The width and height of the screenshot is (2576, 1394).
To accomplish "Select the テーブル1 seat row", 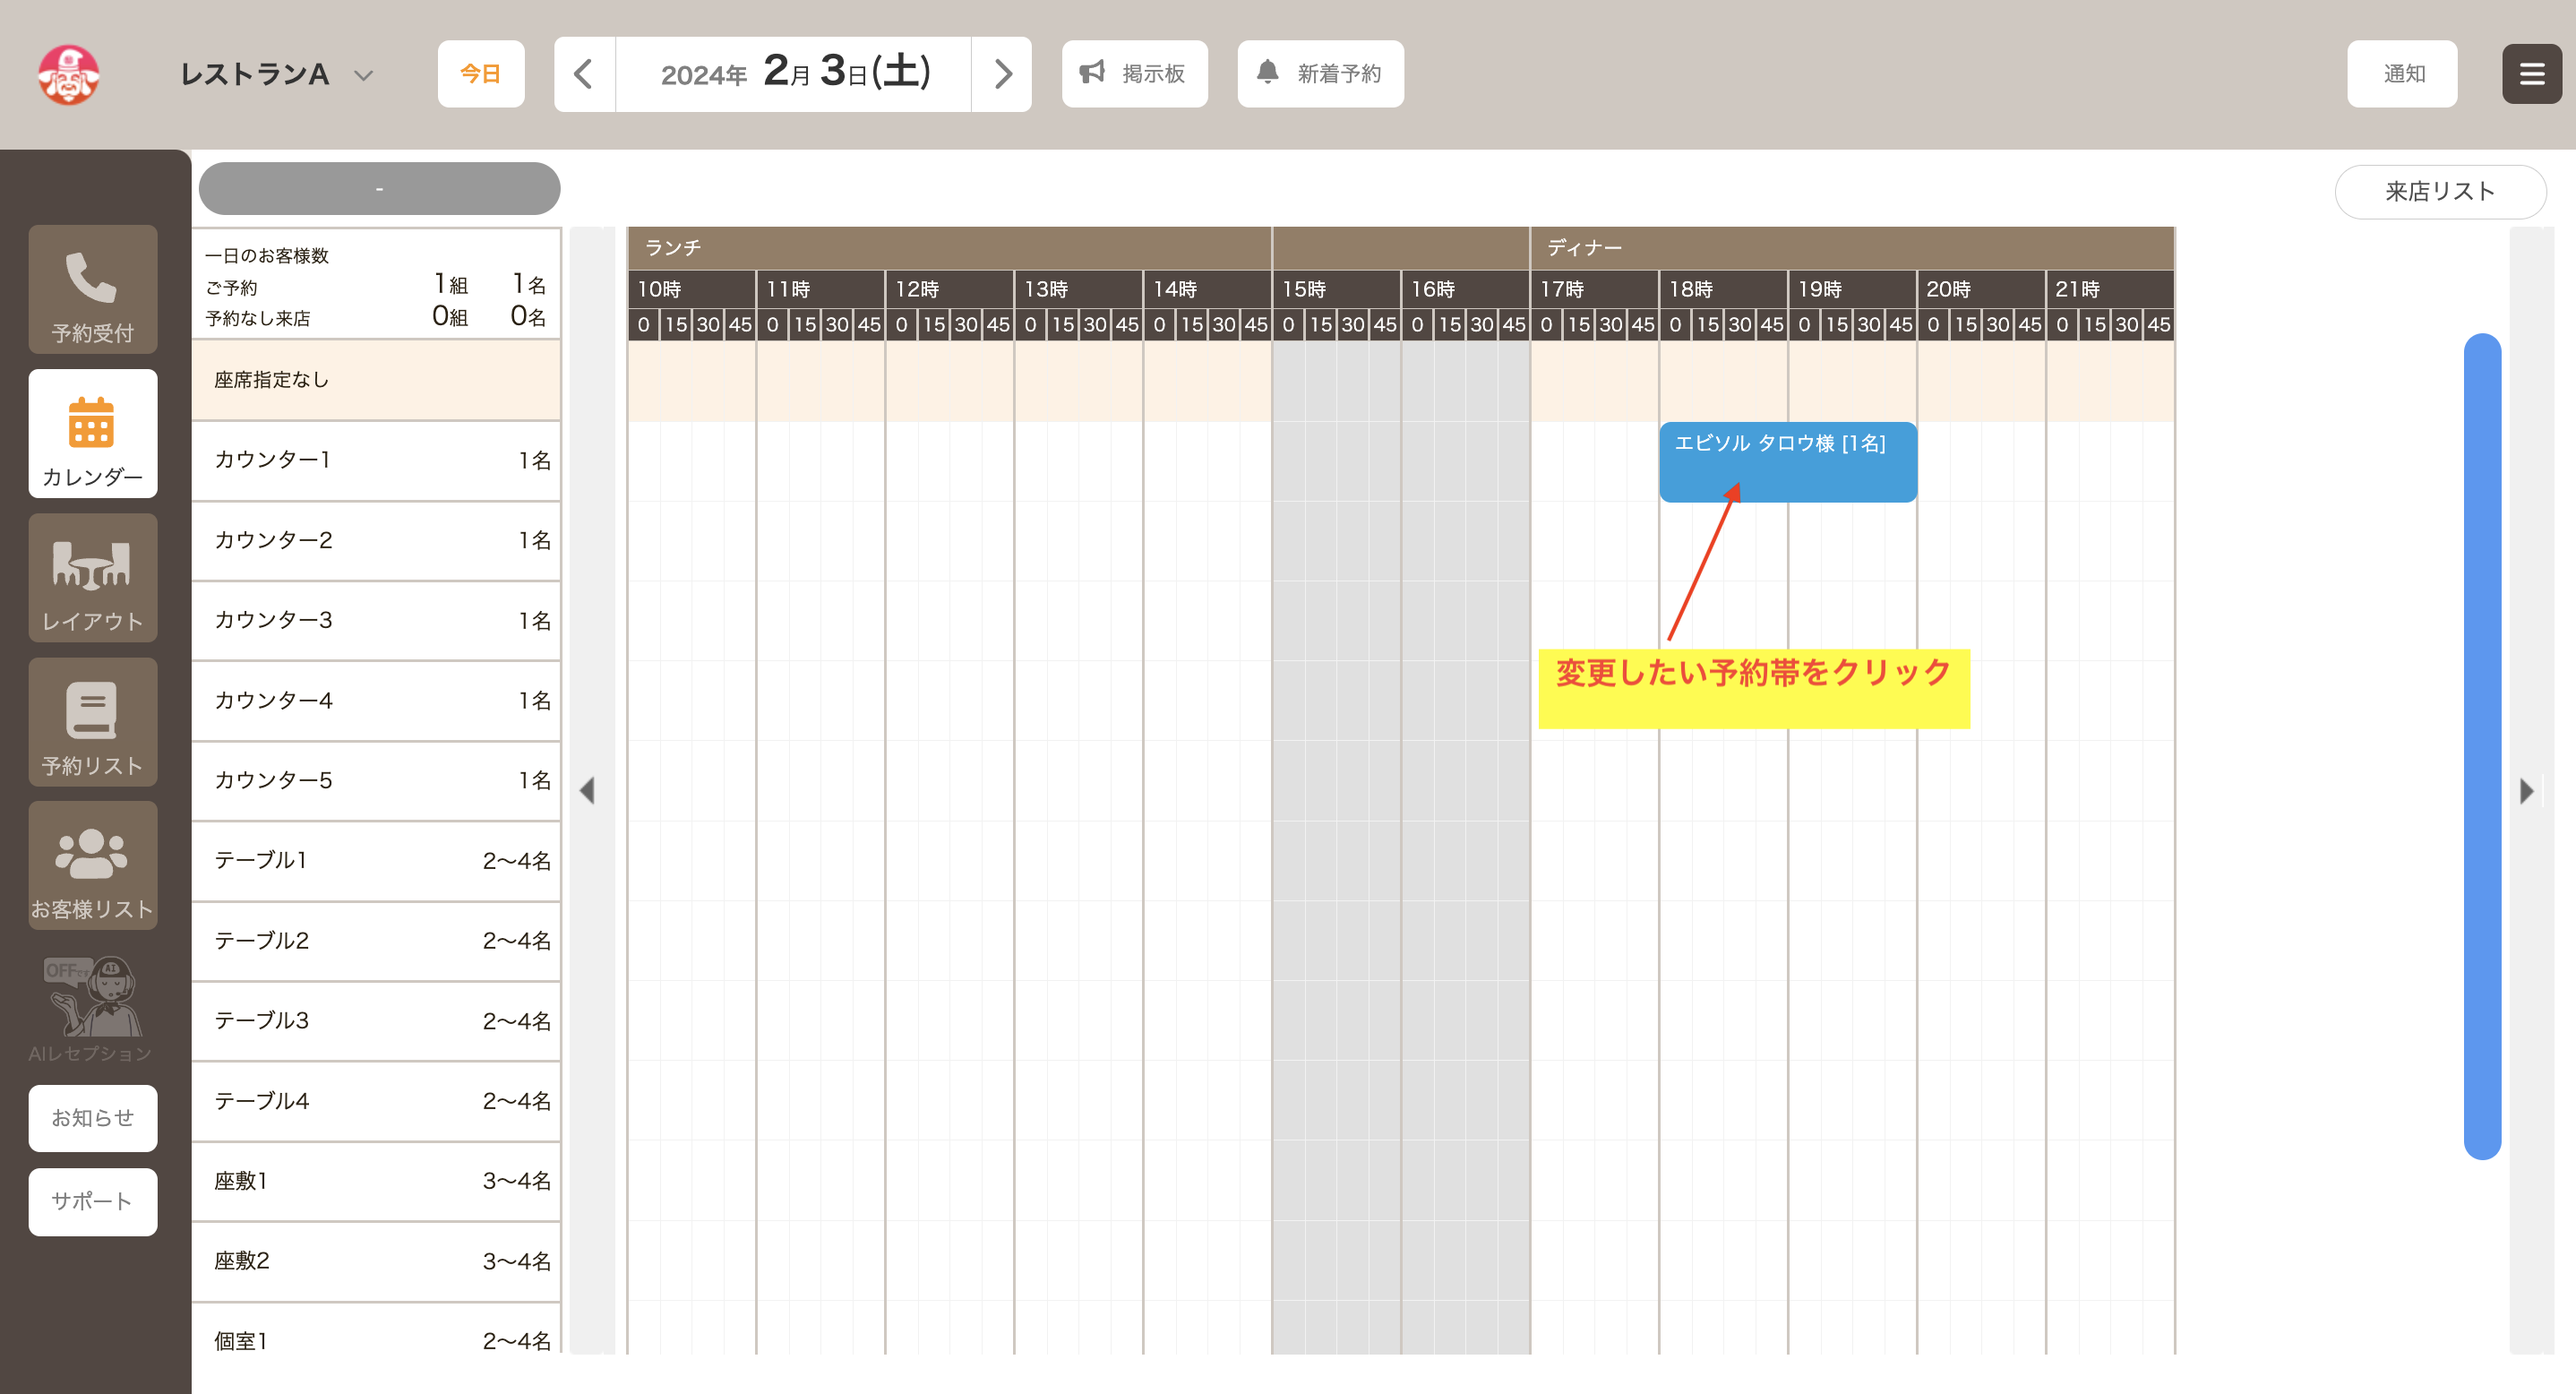I will 376,860.
